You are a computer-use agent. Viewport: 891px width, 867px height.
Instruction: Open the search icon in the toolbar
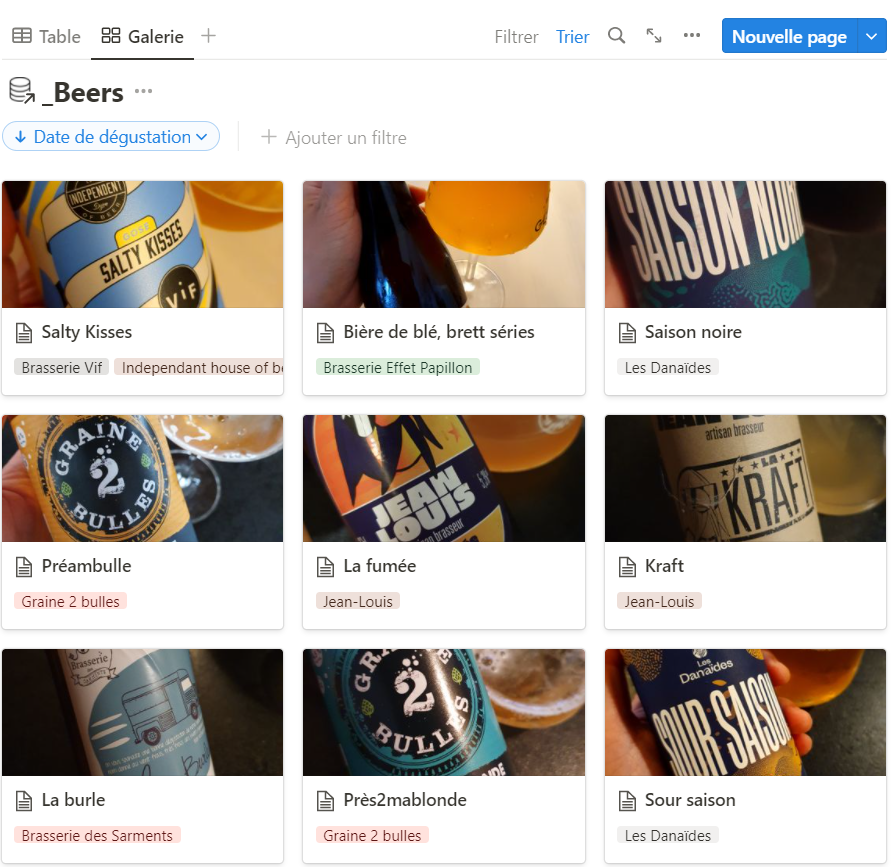[616, 36]
